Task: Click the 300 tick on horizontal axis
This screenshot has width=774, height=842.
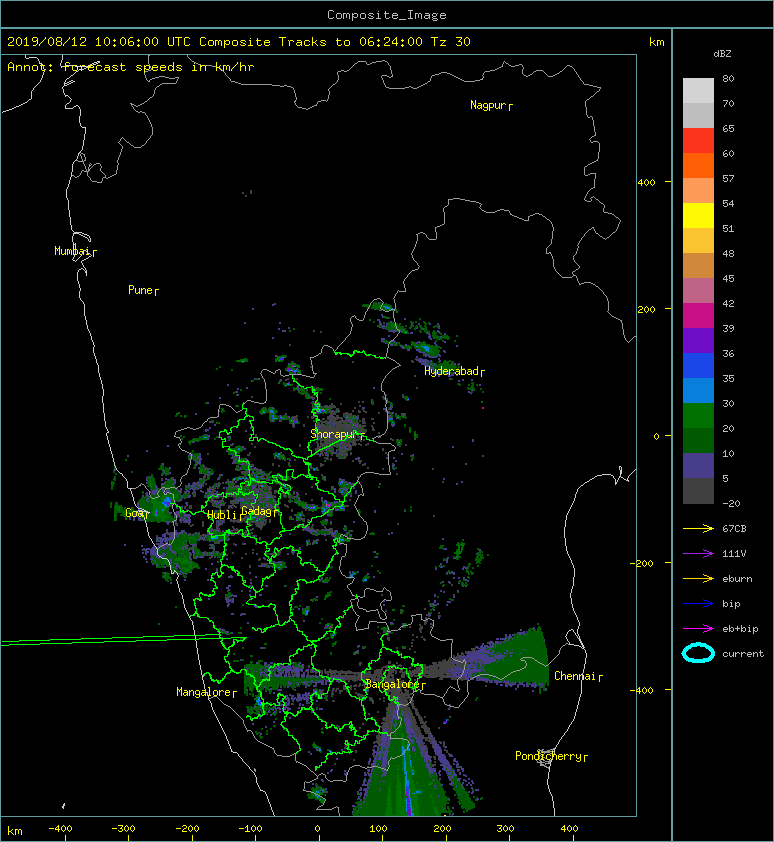Action: coord(505,829)
